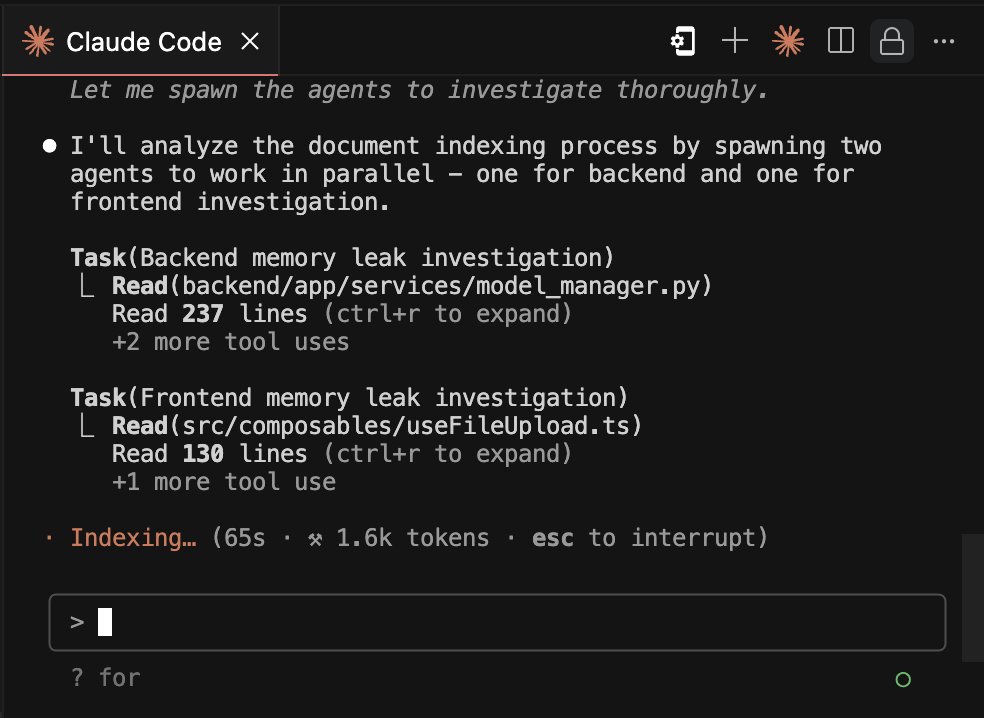The height and width of the screenshot is (718, 984).
Task: Expand the Read 237 lines output
Action: 342,314
